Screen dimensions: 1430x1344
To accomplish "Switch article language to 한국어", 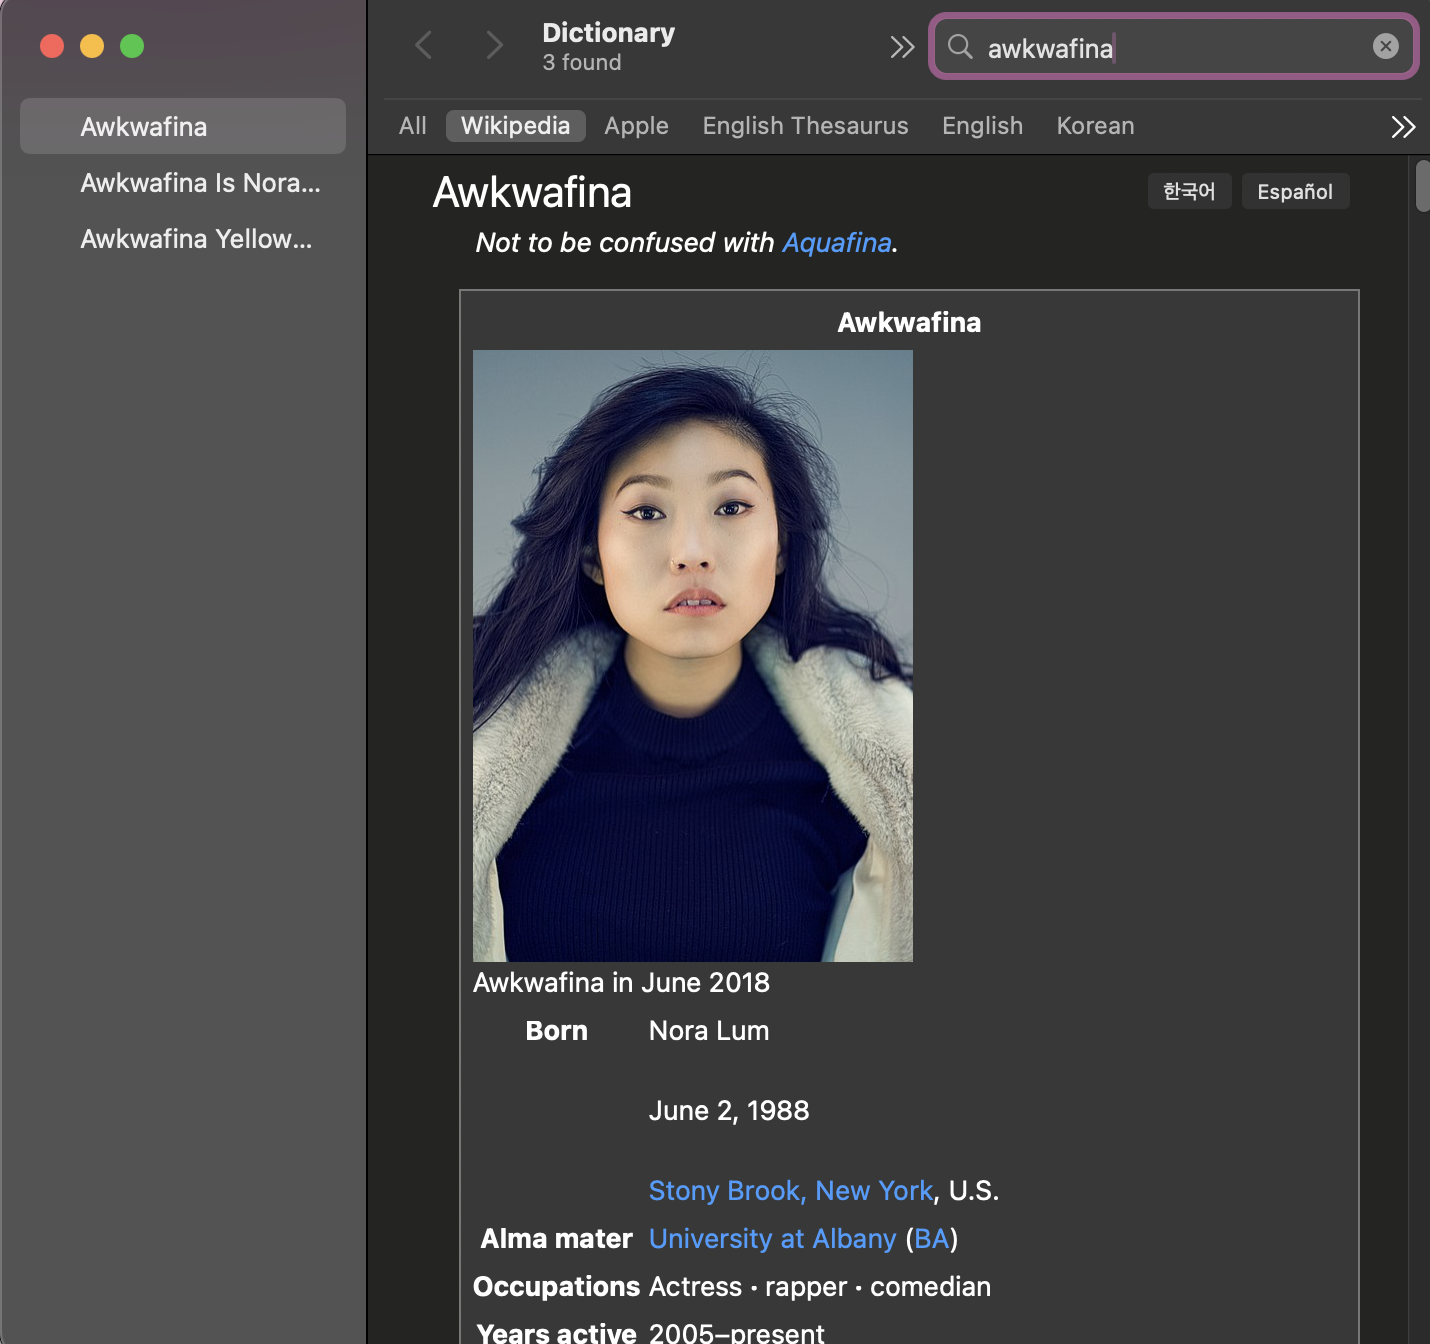I will pos(1189,191).
